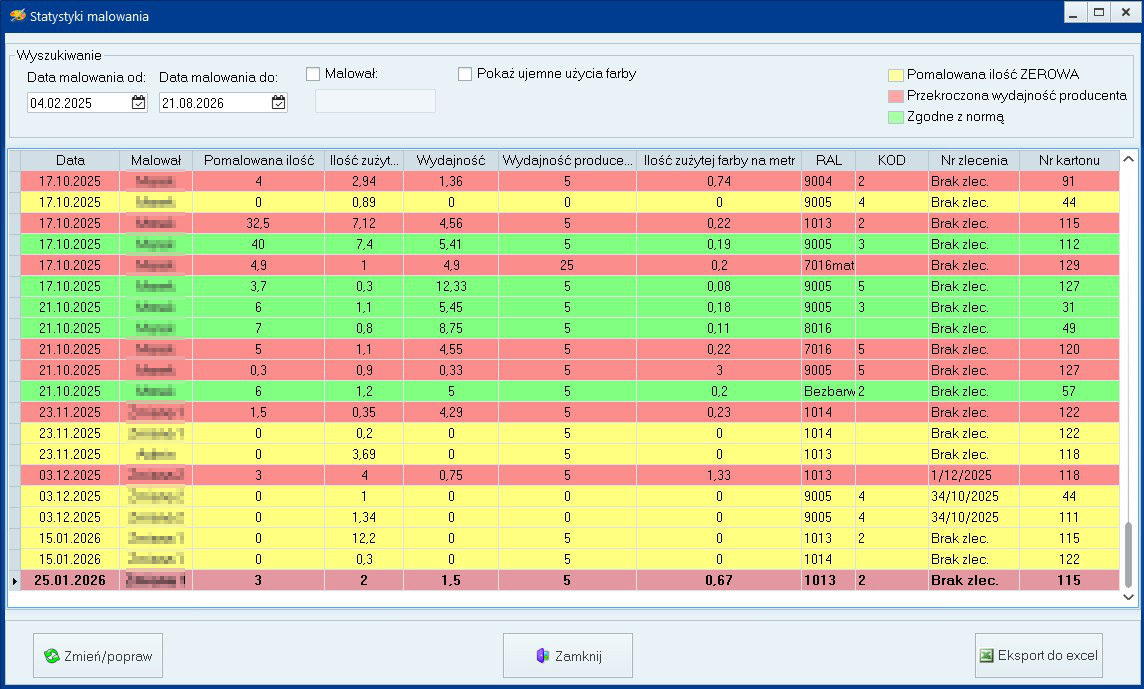Select row with order 1/12/2025
The image size is (1144, 689).
point(570,475)
